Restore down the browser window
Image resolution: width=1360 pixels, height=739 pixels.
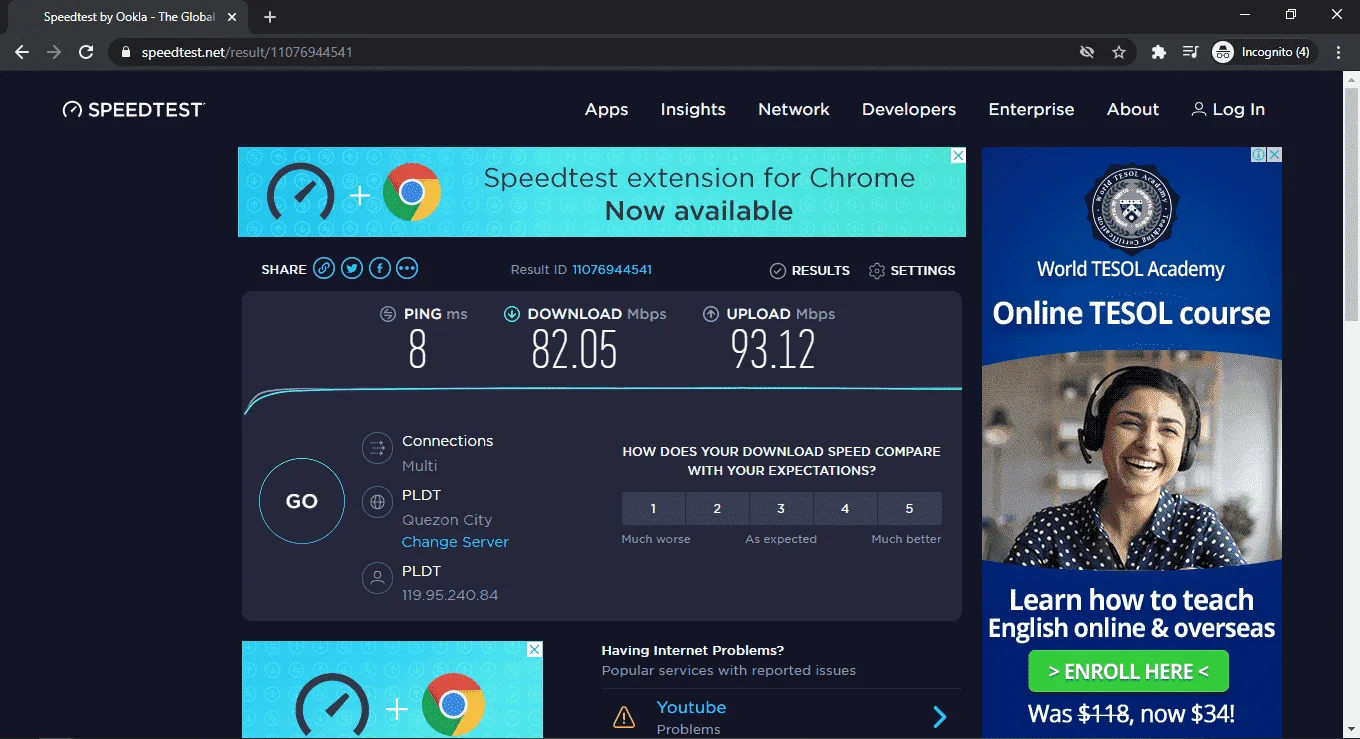coord(1291,15)
